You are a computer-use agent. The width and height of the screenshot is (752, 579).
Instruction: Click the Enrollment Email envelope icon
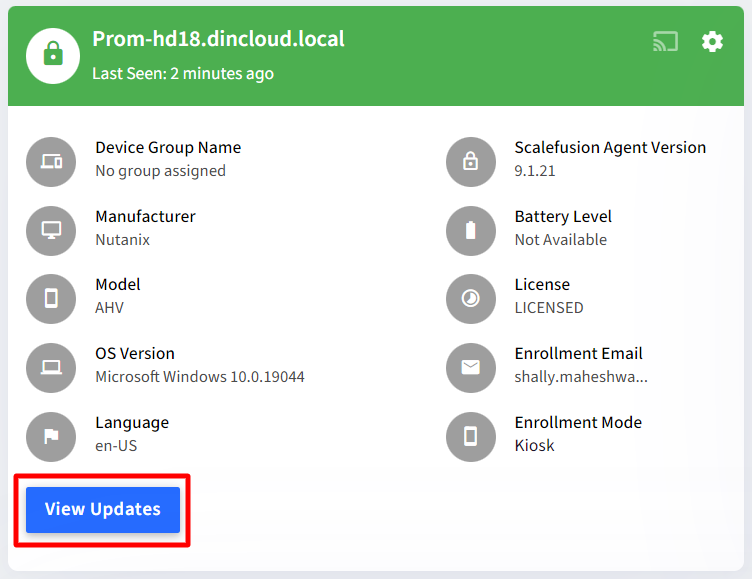(x=470, y=368)
